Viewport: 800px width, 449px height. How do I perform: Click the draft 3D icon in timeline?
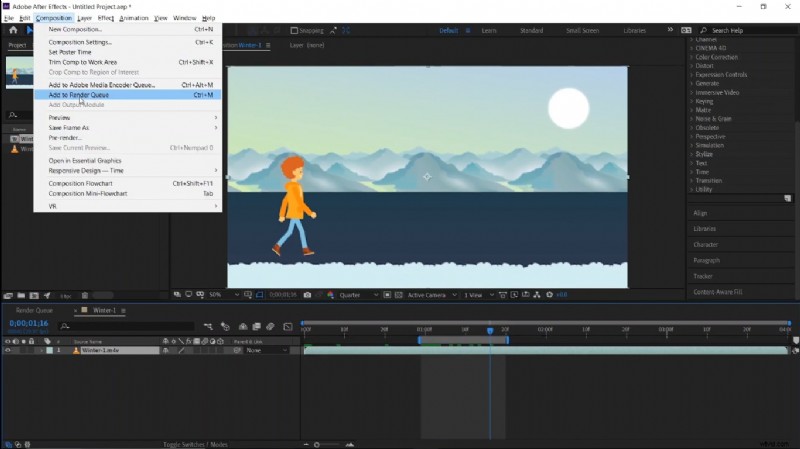(x=225, y=327)
